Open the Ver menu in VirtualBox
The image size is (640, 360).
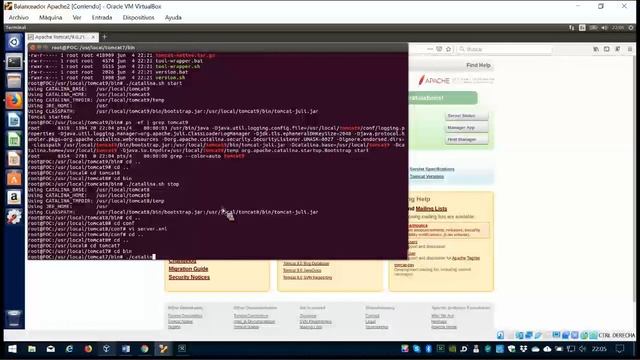(77, 18)
